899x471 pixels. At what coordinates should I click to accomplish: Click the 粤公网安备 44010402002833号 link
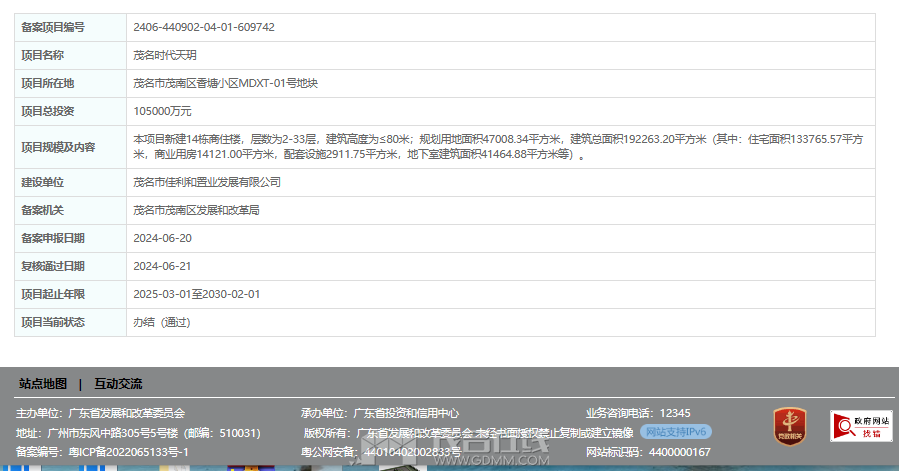pos(381,452)
